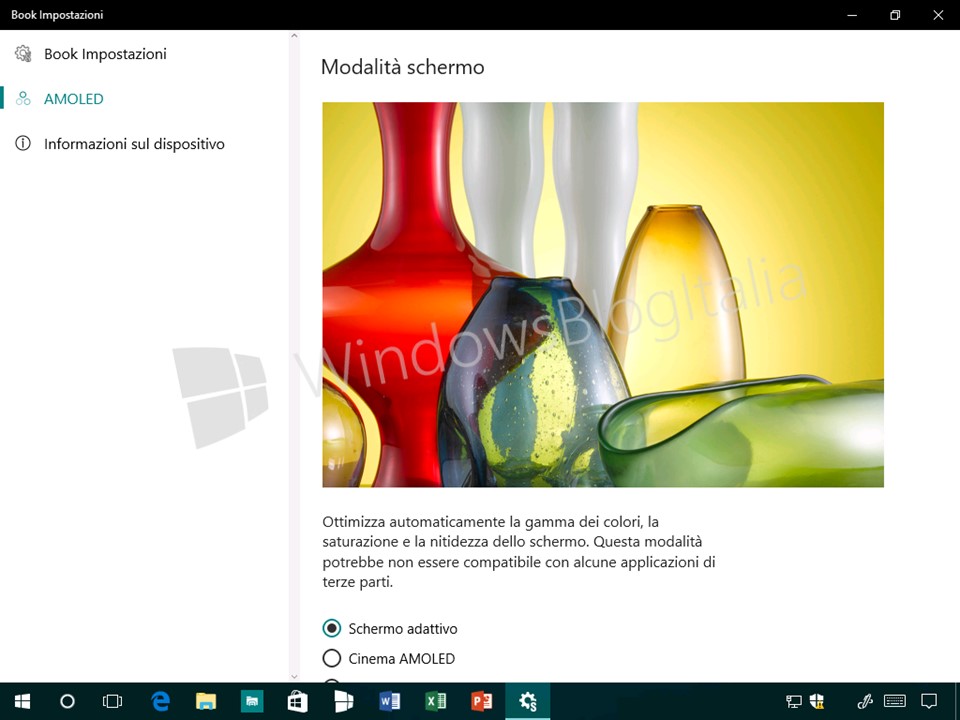This screenshot has height=720, width=960.
Task: Open Cortana search circle
Action: coord(67,701)
